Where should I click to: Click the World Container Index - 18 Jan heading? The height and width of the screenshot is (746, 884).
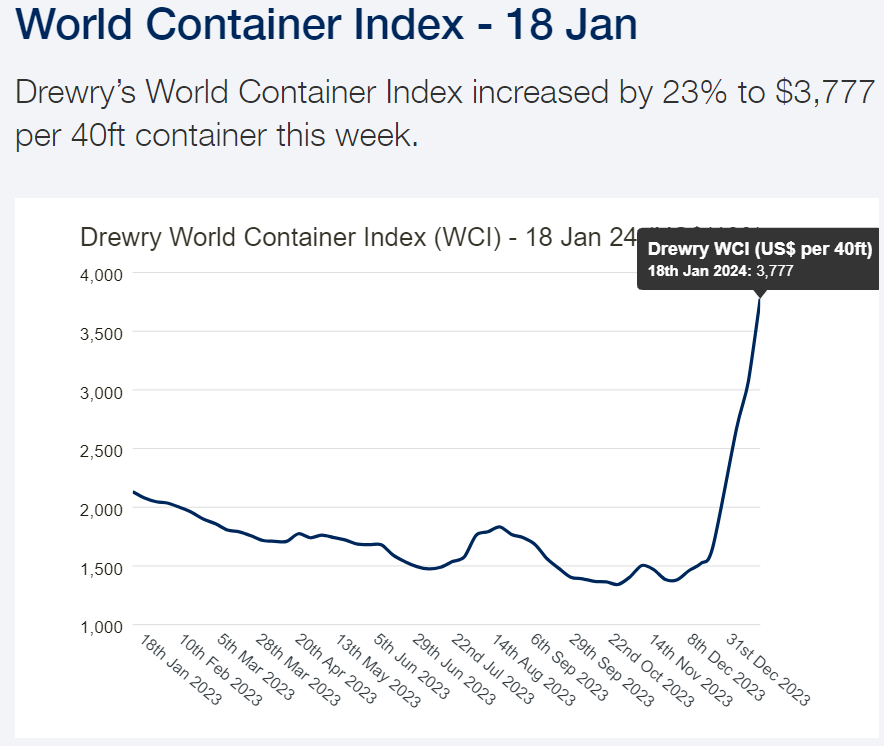point(326,24)
